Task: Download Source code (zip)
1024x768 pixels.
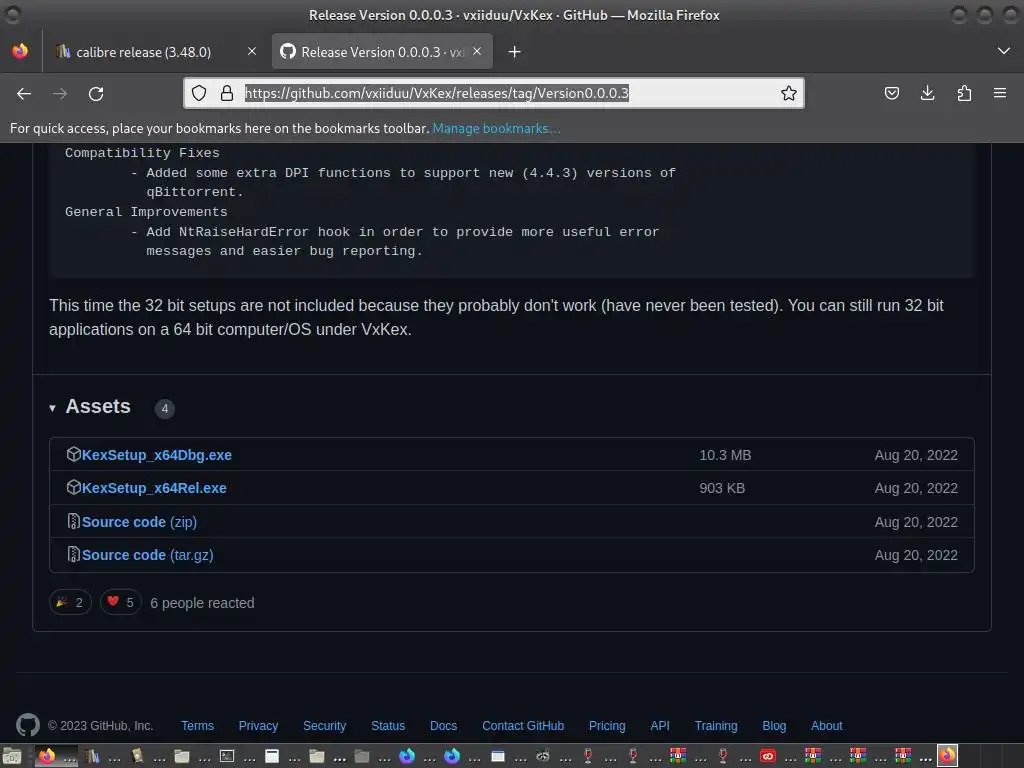Action: point(139,522)
